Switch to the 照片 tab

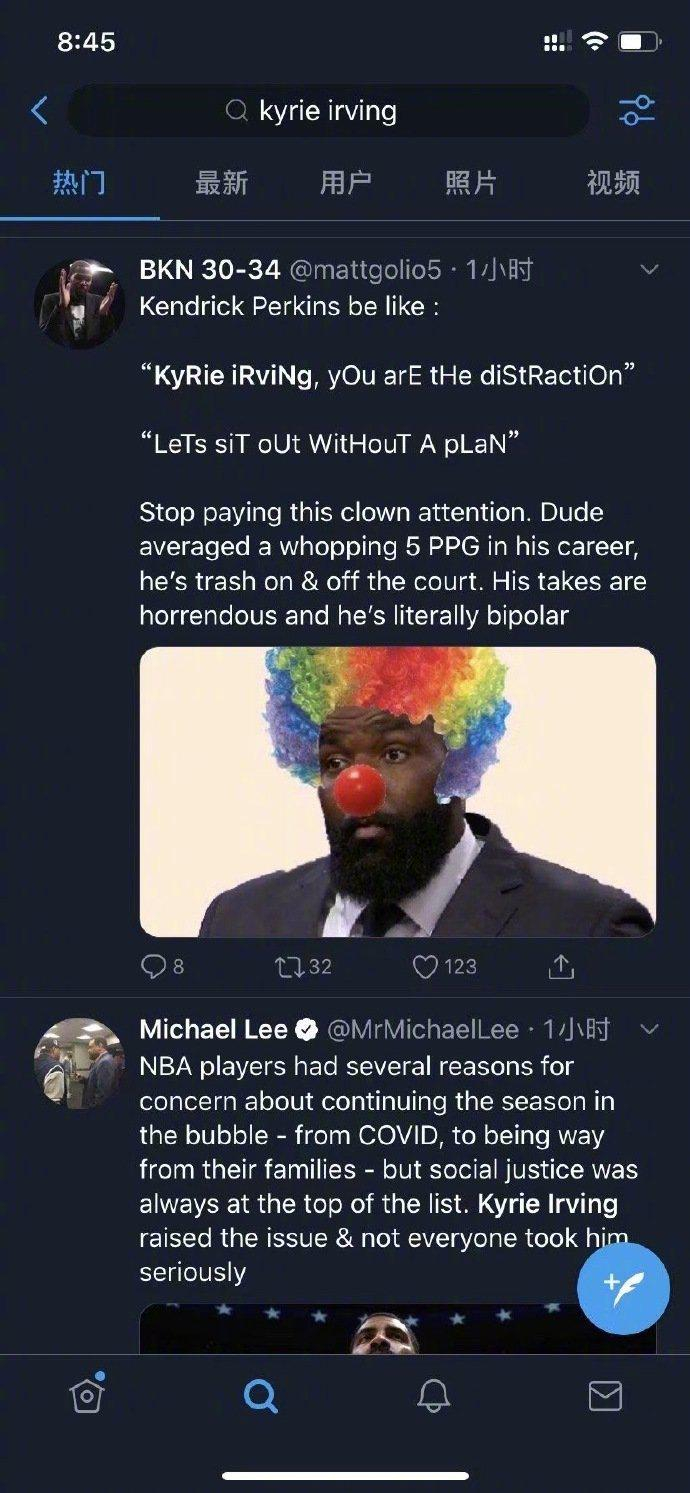pos(470,183)
